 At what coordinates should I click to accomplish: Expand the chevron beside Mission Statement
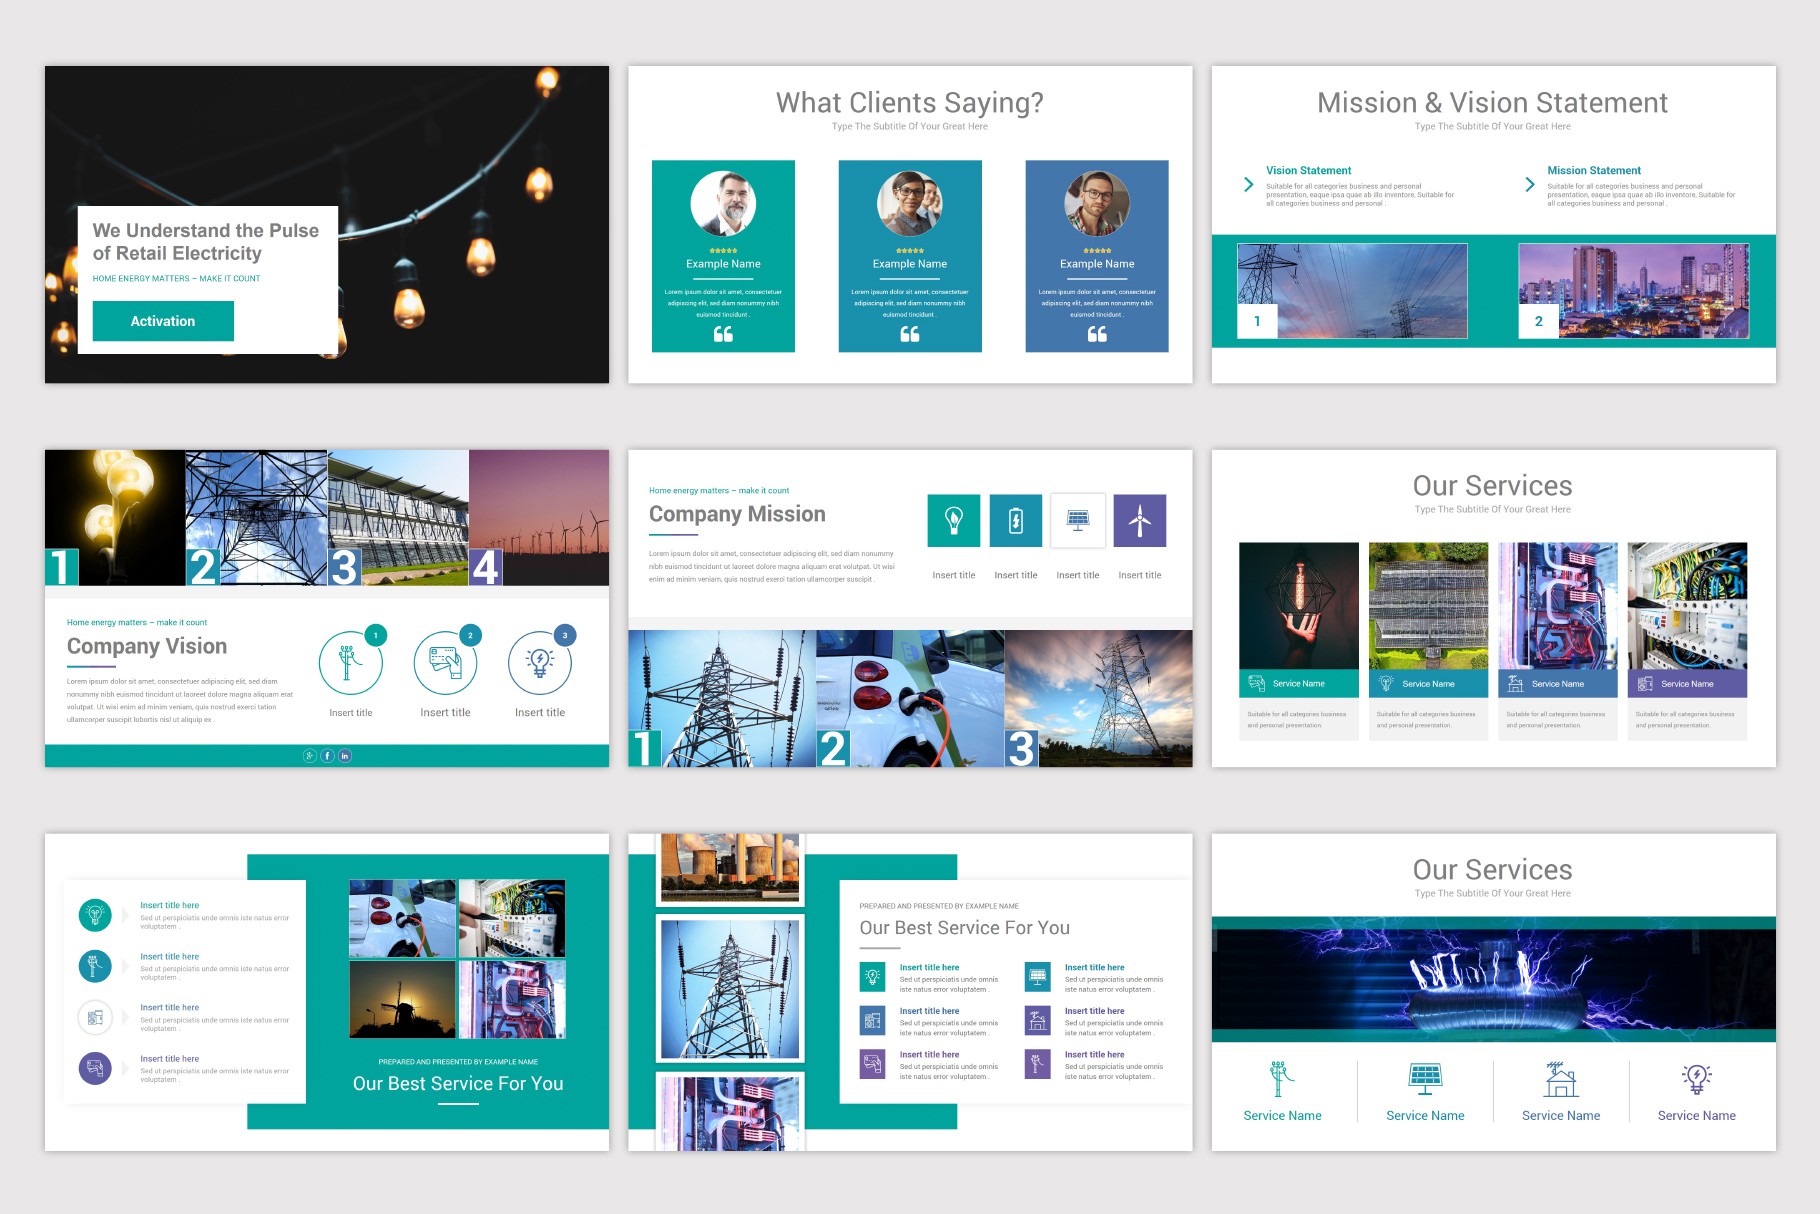1529,184
